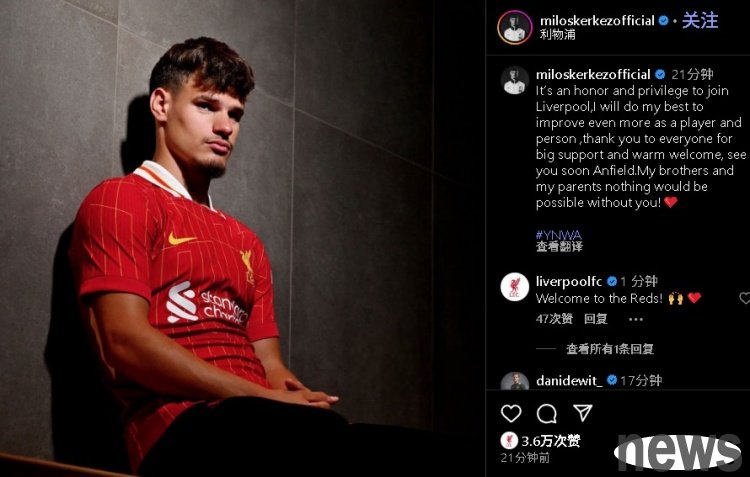Viewport: 750px width, 477px height.
Task: Like the post with heart icon
Action: [x=511, y=413]
